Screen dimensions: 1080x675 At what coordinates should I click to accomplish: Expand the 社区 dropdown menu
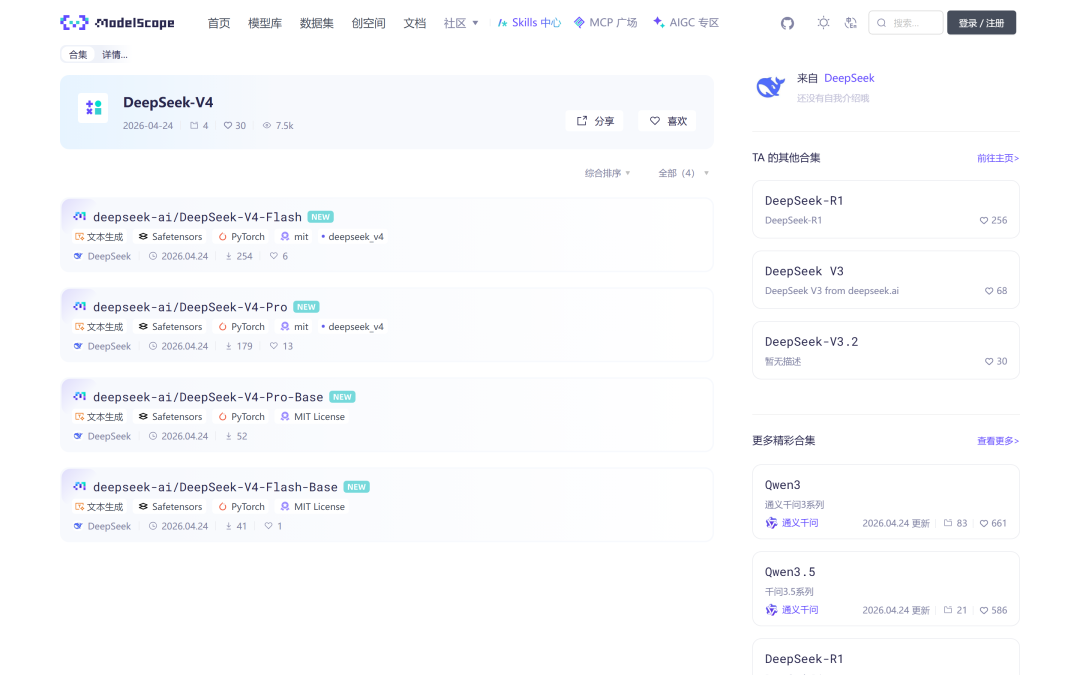(x=461, y=23)
